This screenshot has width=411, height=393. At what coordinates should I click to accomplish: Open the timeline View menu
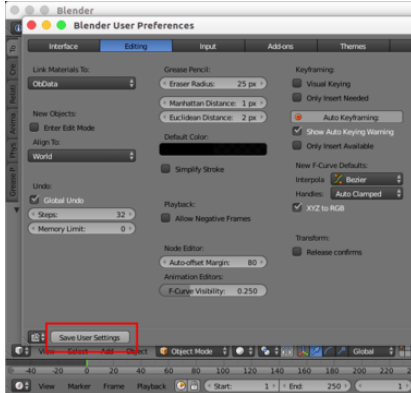(x=46, y=386)
